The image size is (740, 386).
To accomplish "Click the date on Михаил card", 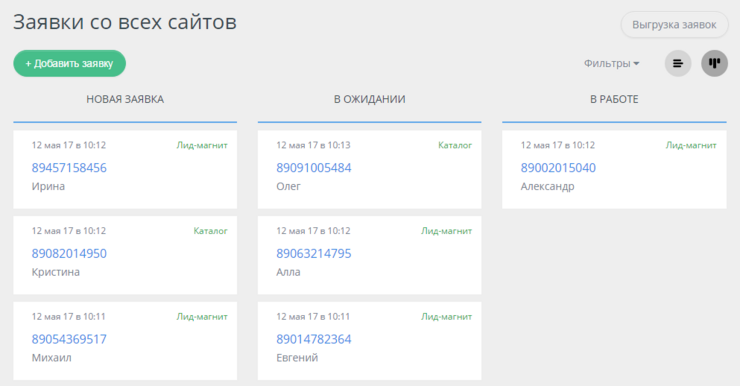I will (69, 317).
